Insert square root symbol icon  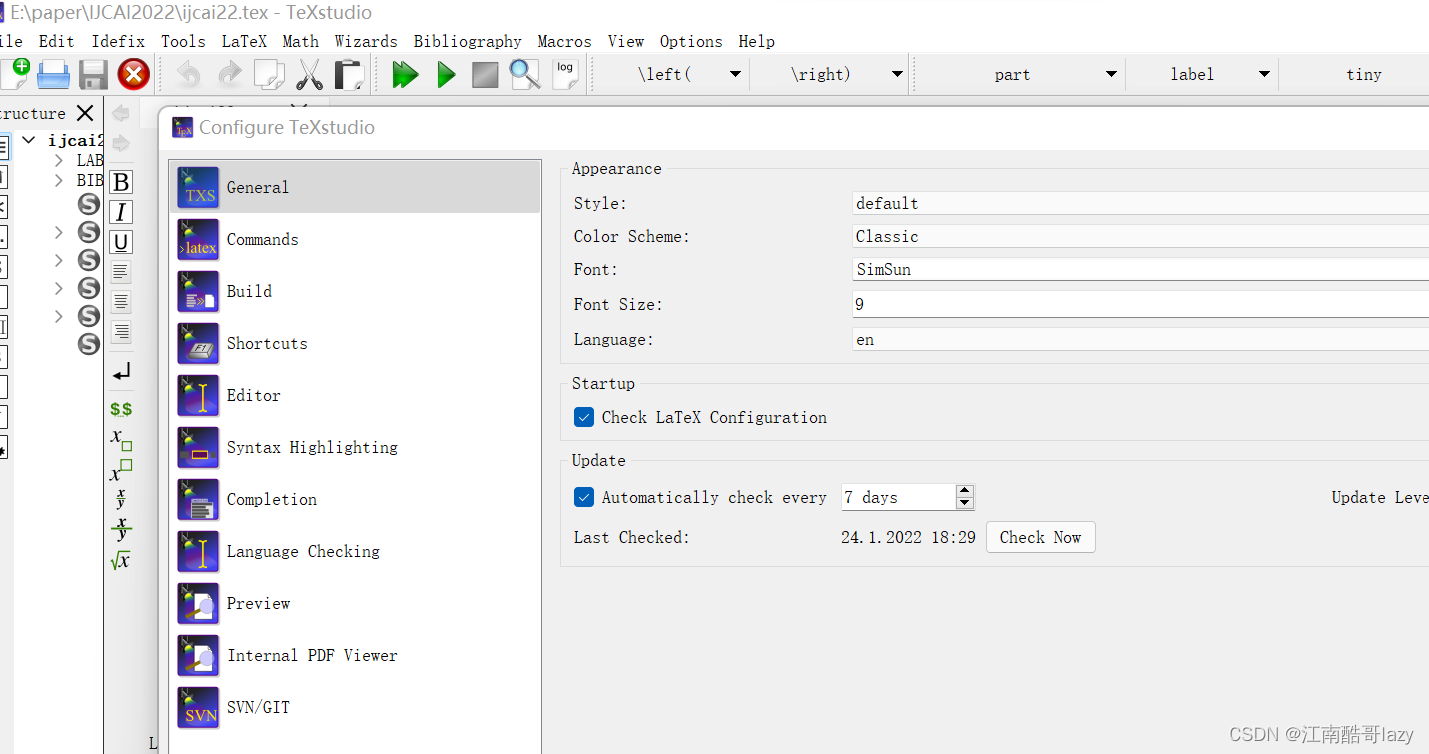(x=121, y=561)
